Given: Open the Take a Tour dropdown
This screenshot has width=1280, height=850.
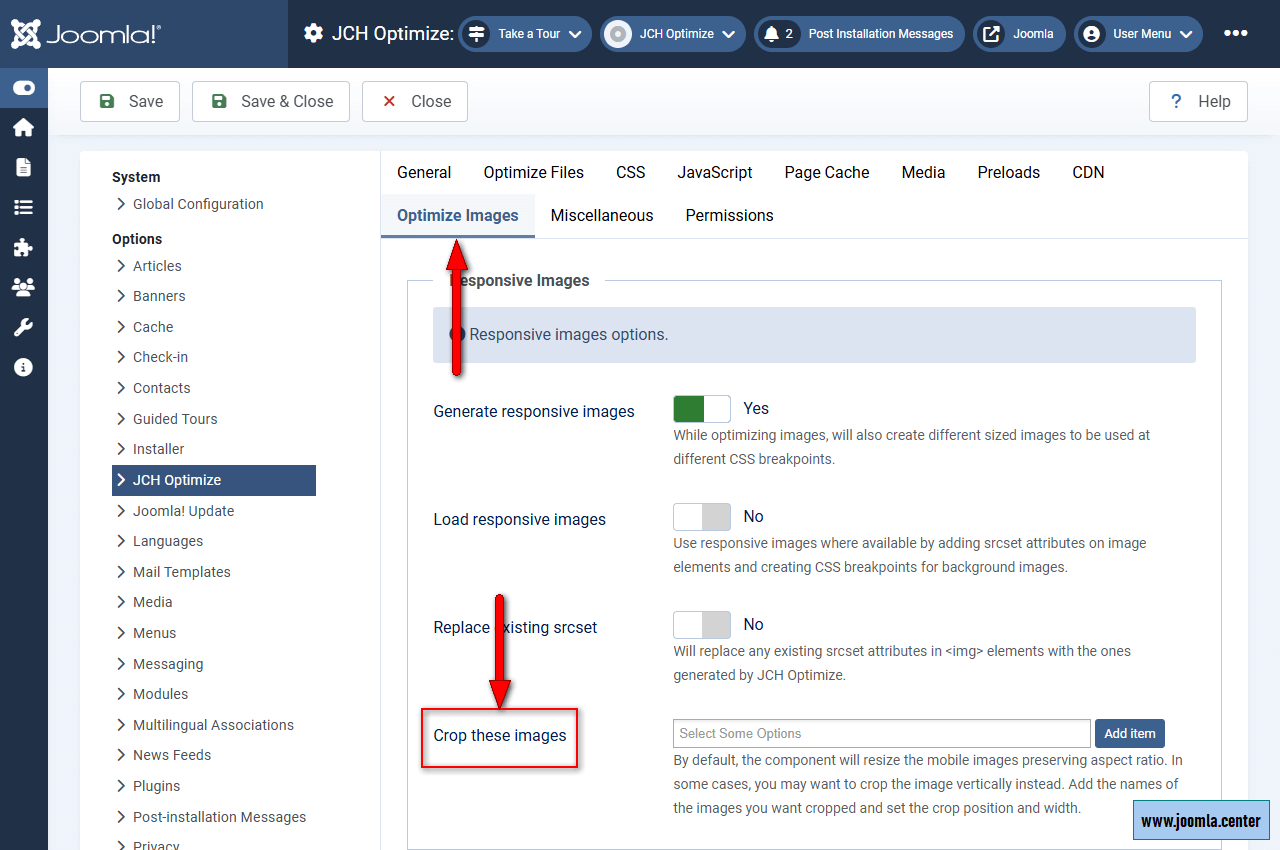Looking at the screenshot, I should pyautogui.click(x=525, y=34).
